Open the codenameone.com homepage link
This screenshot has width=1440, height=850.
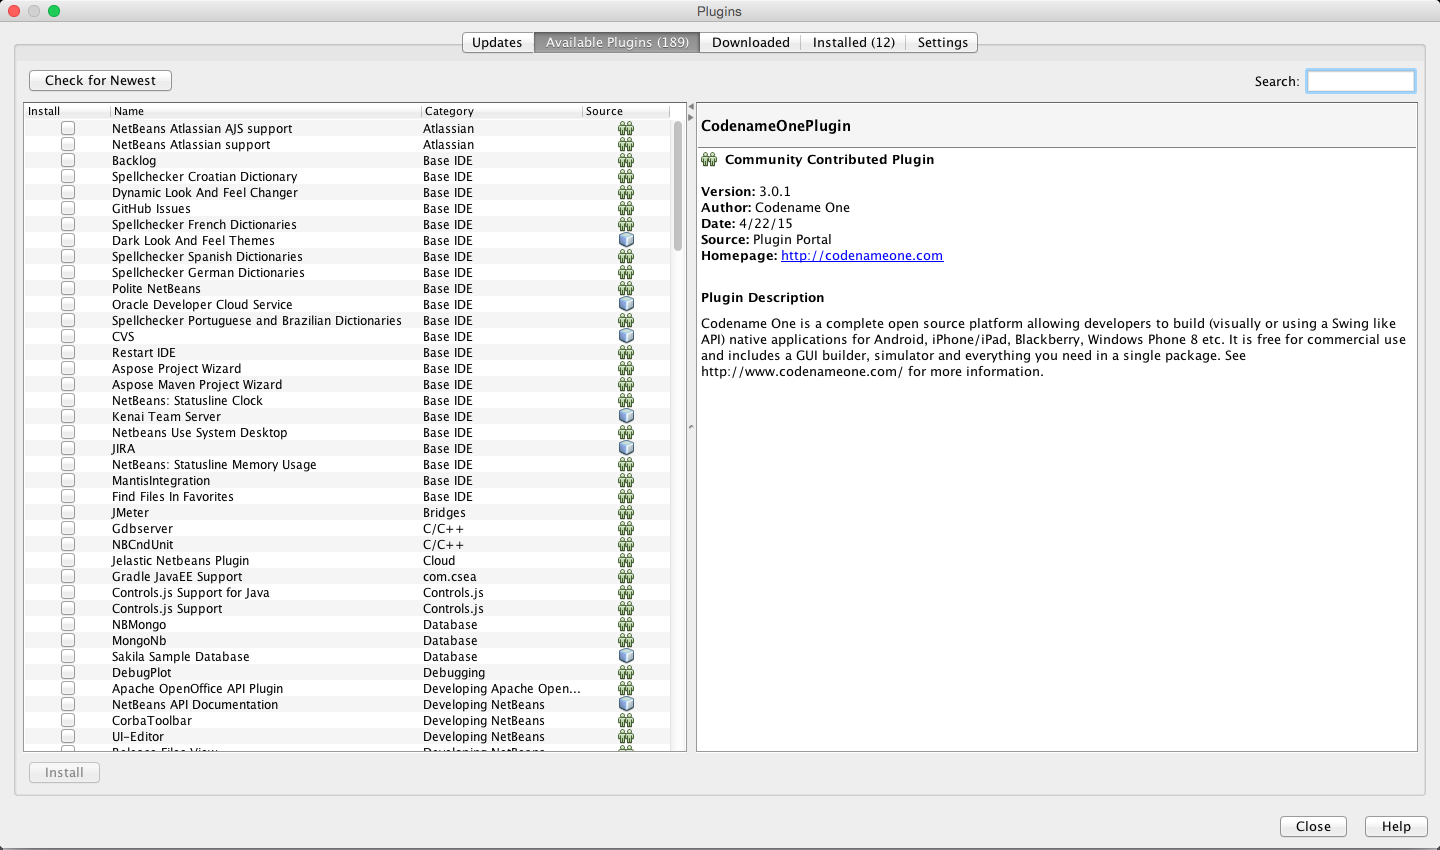pos(861,256)
